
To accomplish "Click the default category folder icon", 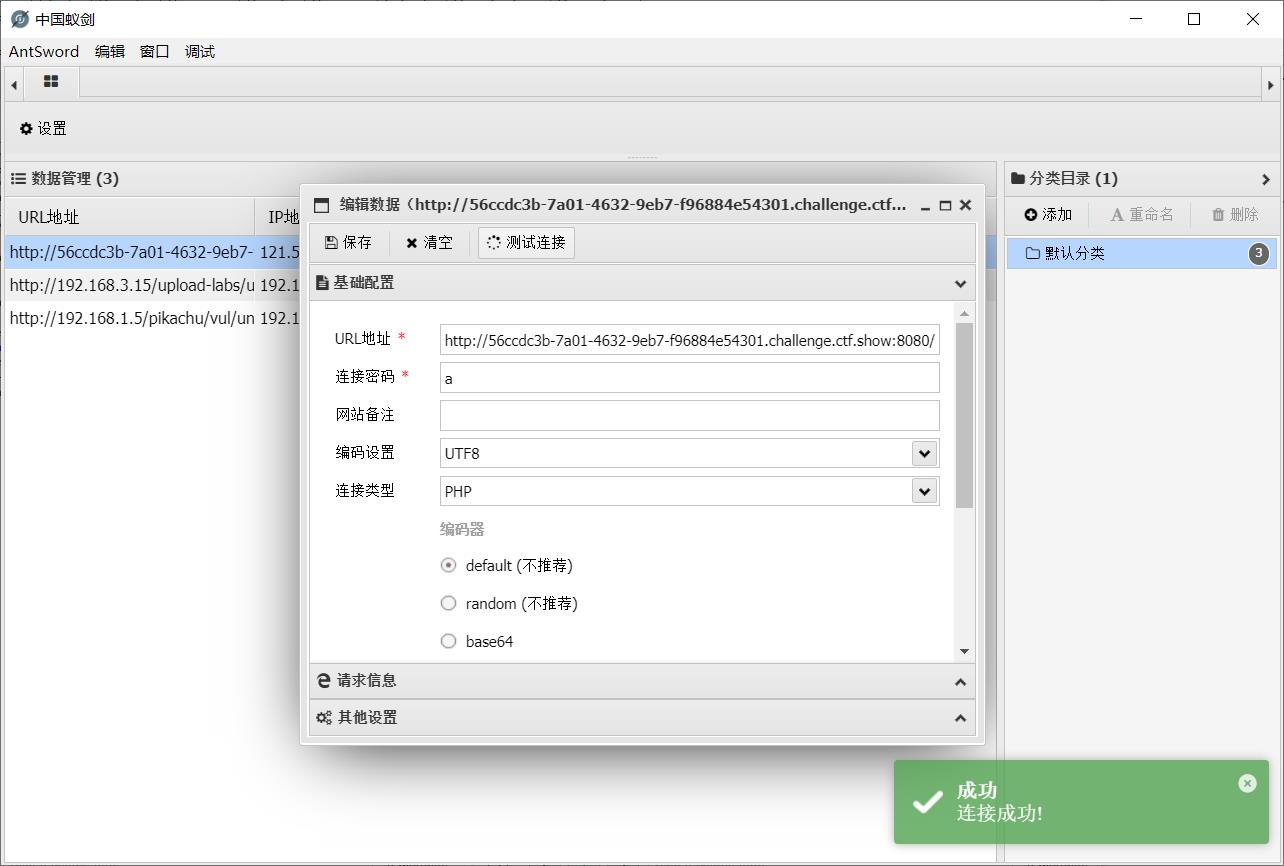I will tap(1033, 253).
